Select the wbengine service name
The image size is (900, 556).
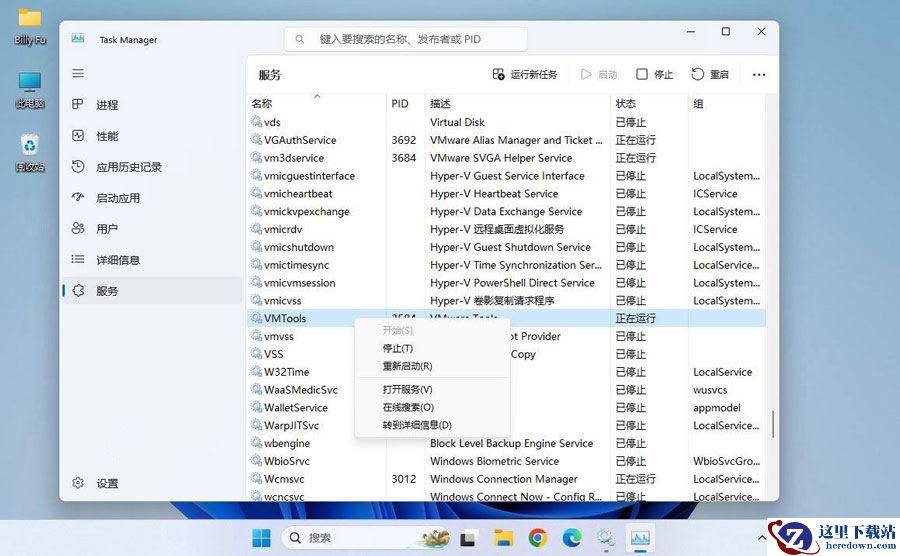287,444
